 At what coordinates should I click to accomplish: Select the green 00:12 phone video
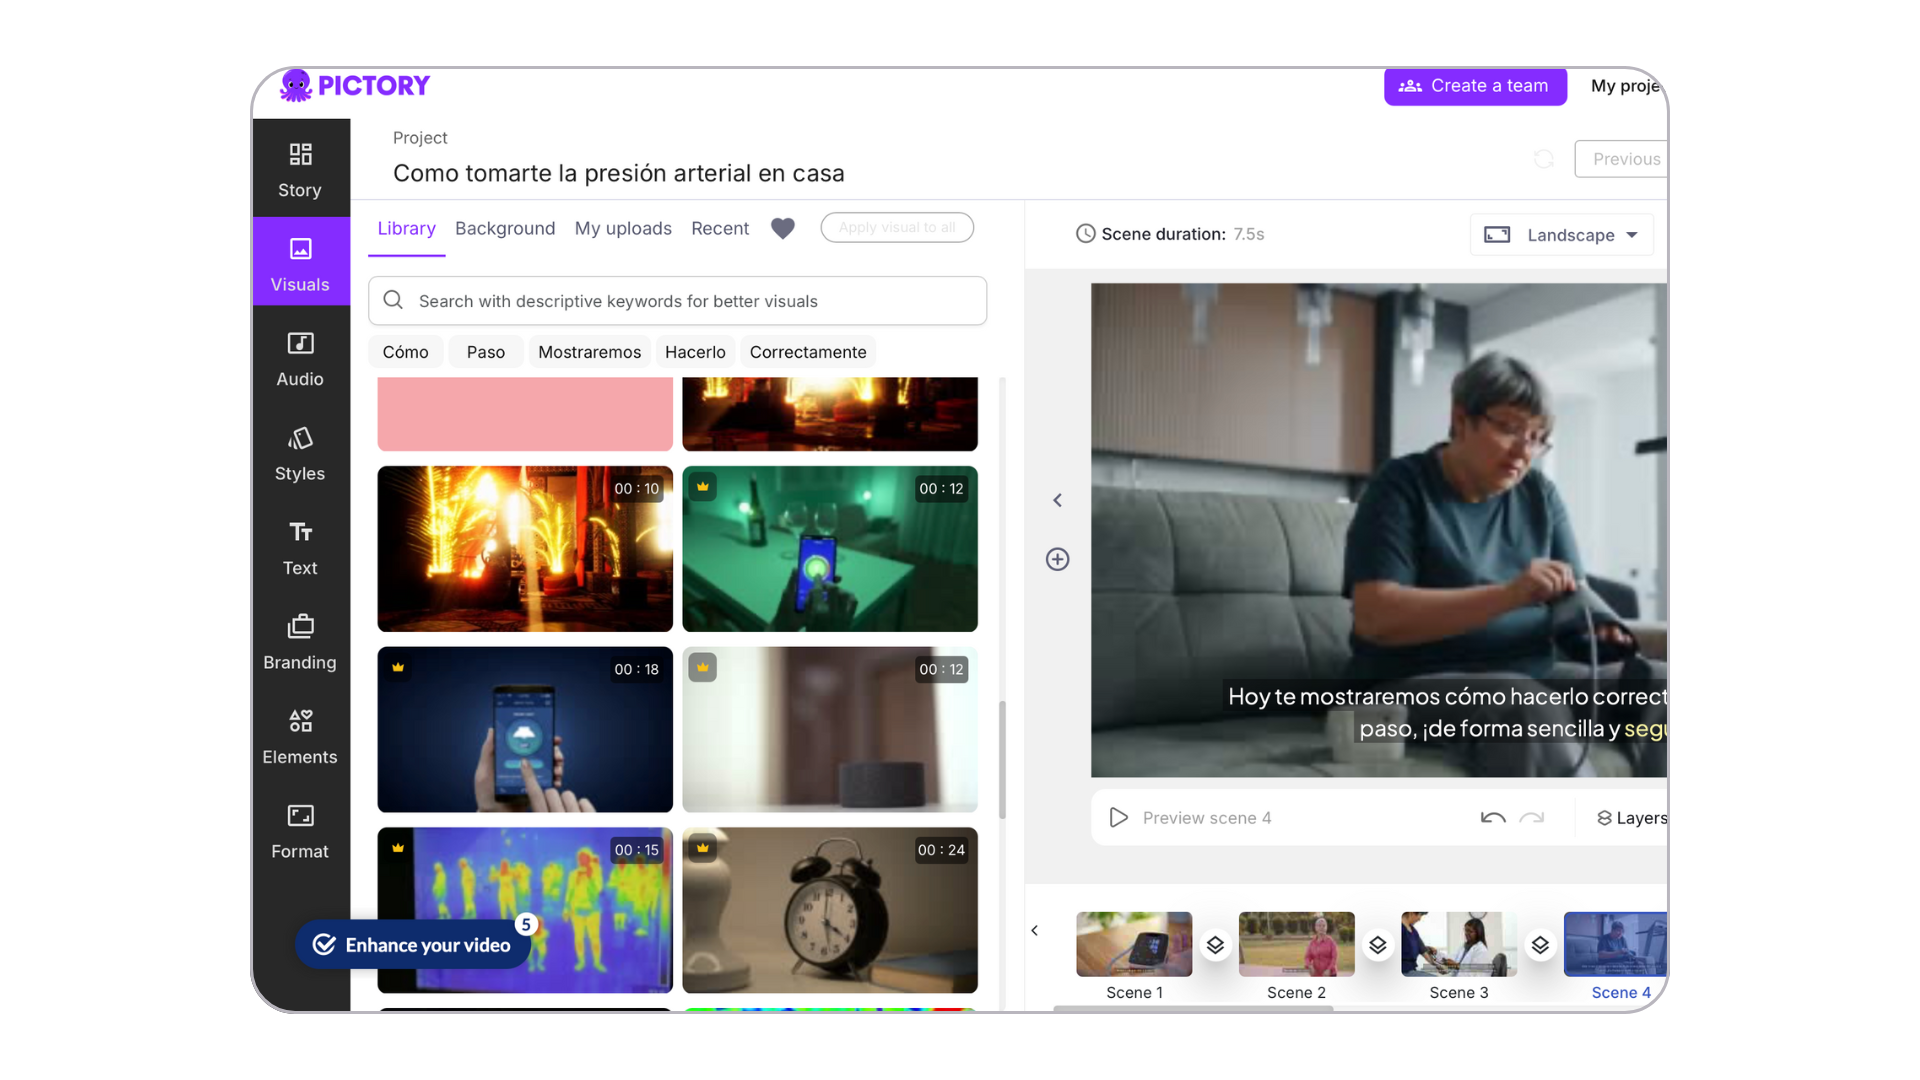point(830,549)
